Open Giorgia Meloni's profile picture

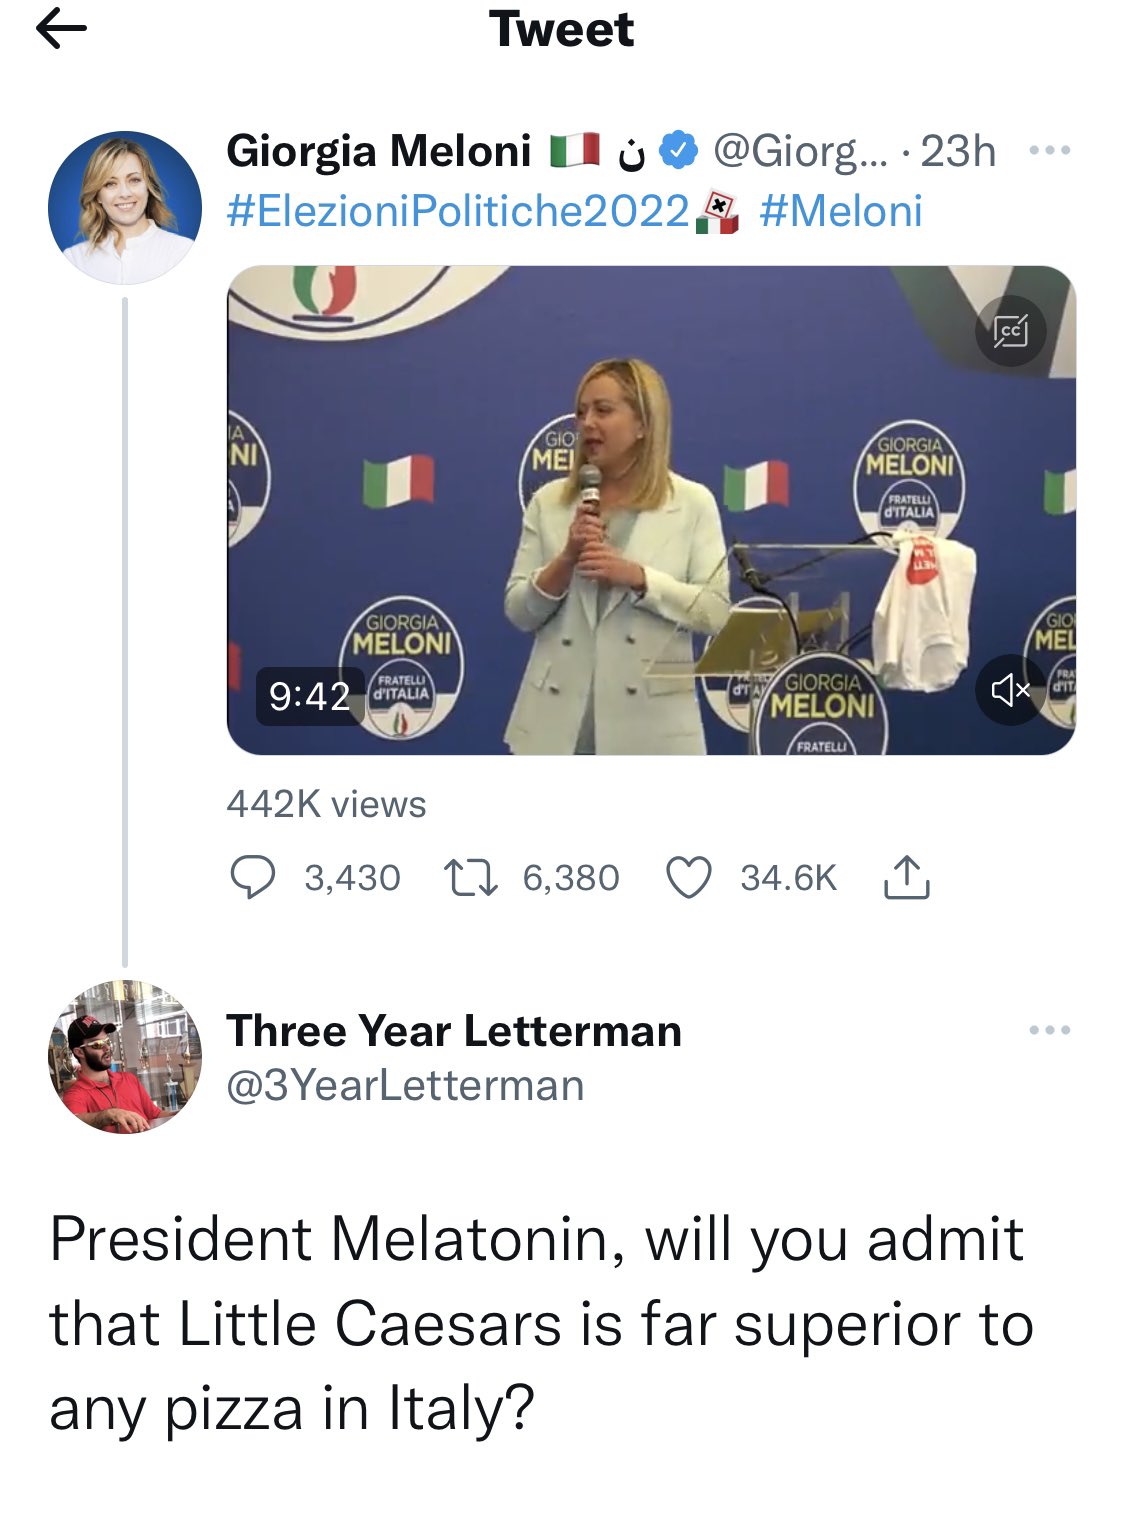[125, 208]
